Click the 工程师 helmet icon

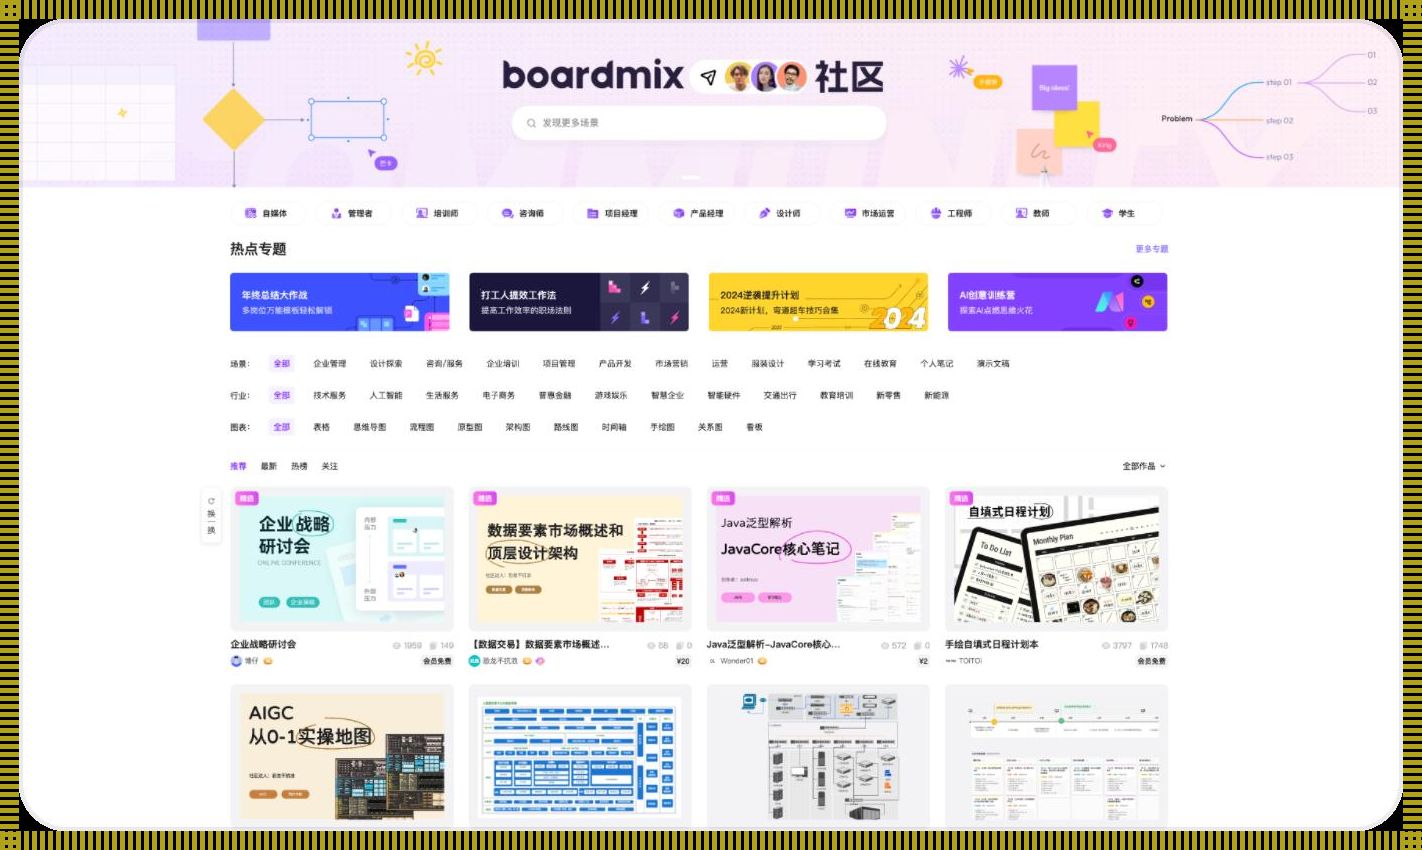[x=936, y=213]
